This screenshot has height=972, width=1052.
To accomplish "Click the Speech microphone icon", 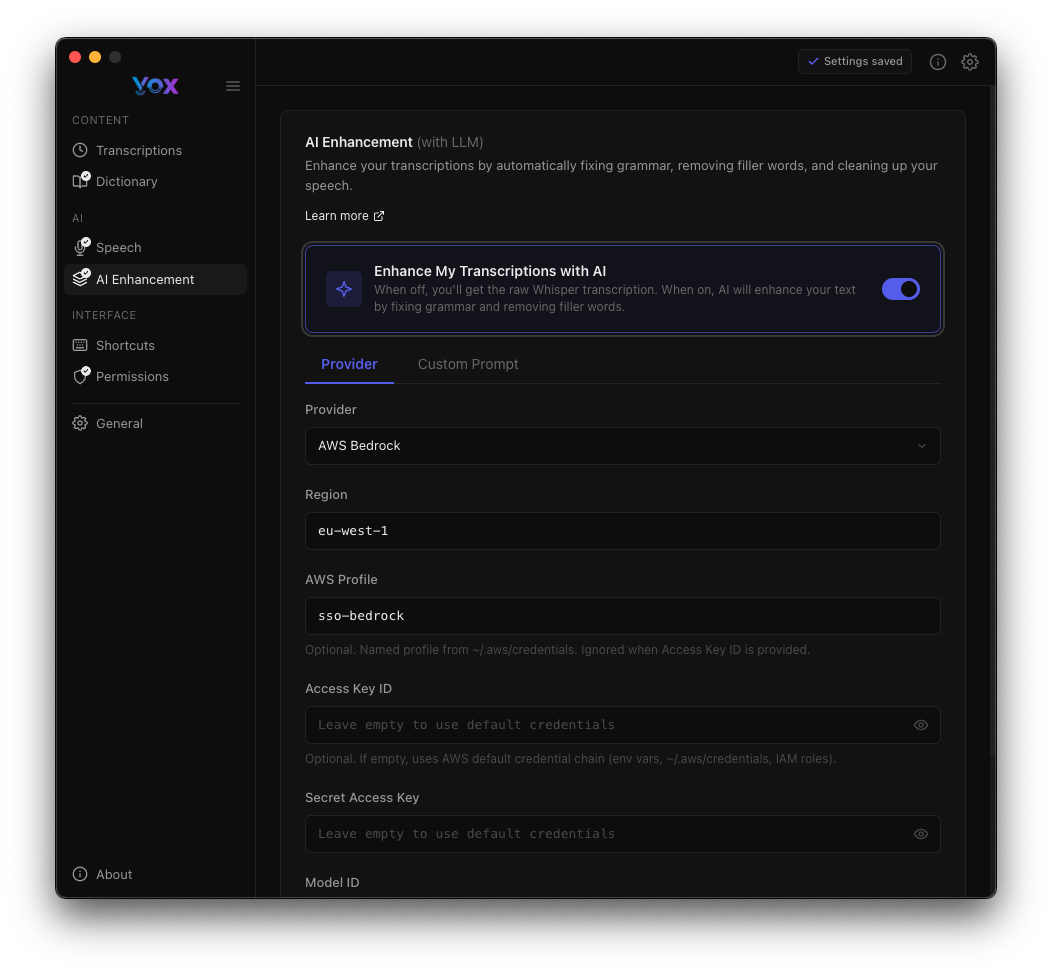I will point(80,247).
